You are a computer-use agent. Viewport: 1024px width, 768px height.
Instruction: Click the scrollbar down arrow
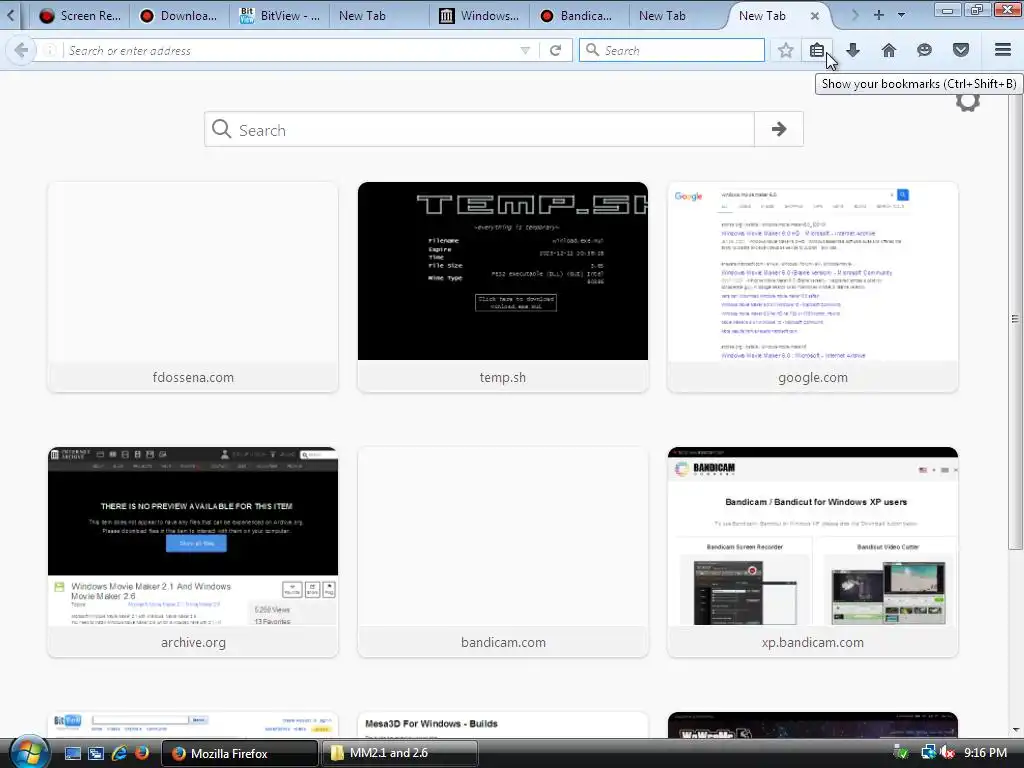tap(1016, 729)
